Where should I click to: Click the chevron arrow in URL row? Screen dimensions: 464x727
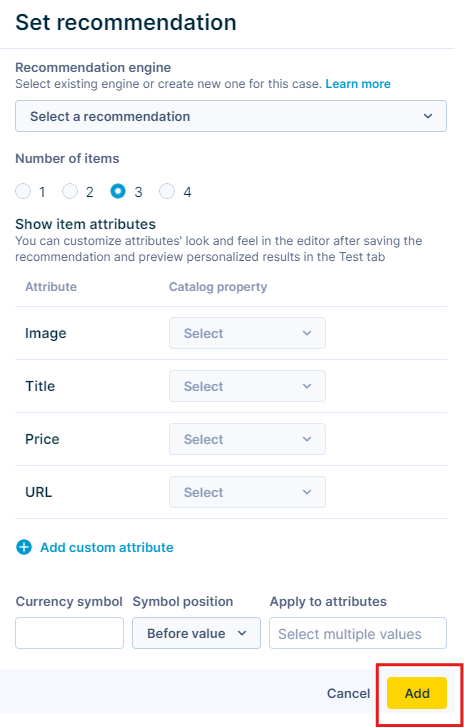(x=306, y=492)
